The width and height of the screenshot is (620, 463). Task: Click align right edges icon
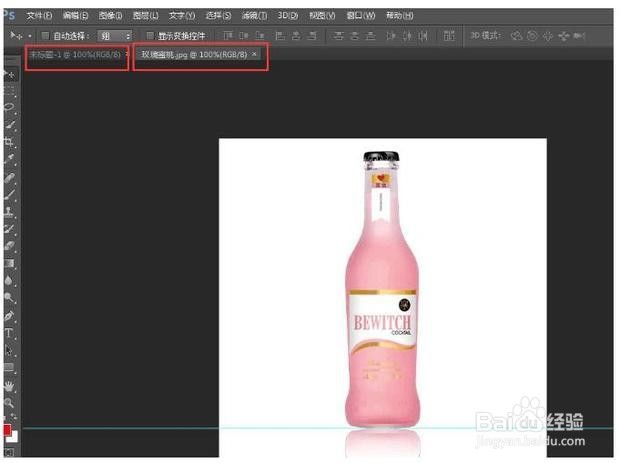312,36
